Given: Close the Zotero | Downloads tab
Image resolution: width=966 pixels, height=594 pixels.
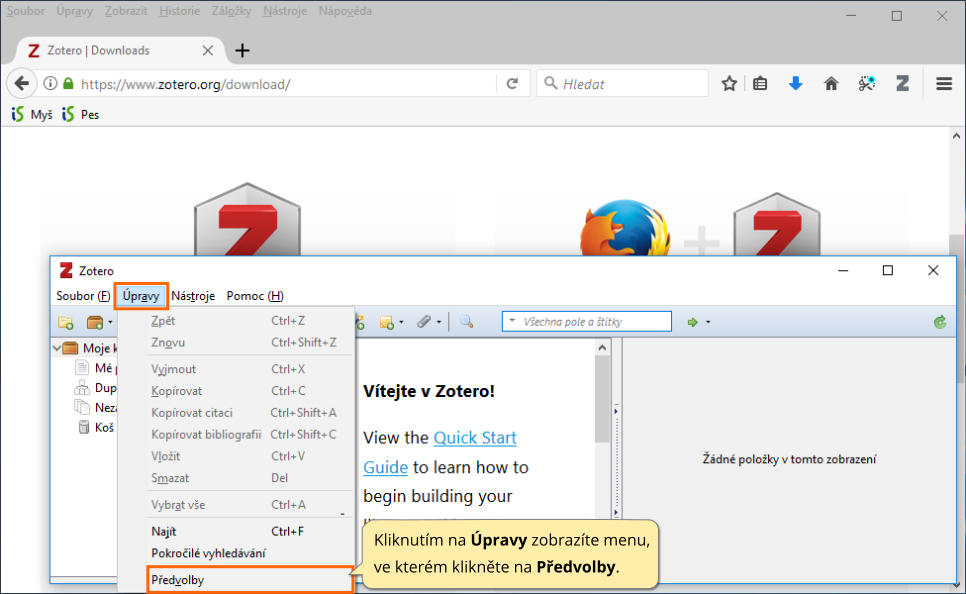Looking at the screenshot, I should point(208,51).
